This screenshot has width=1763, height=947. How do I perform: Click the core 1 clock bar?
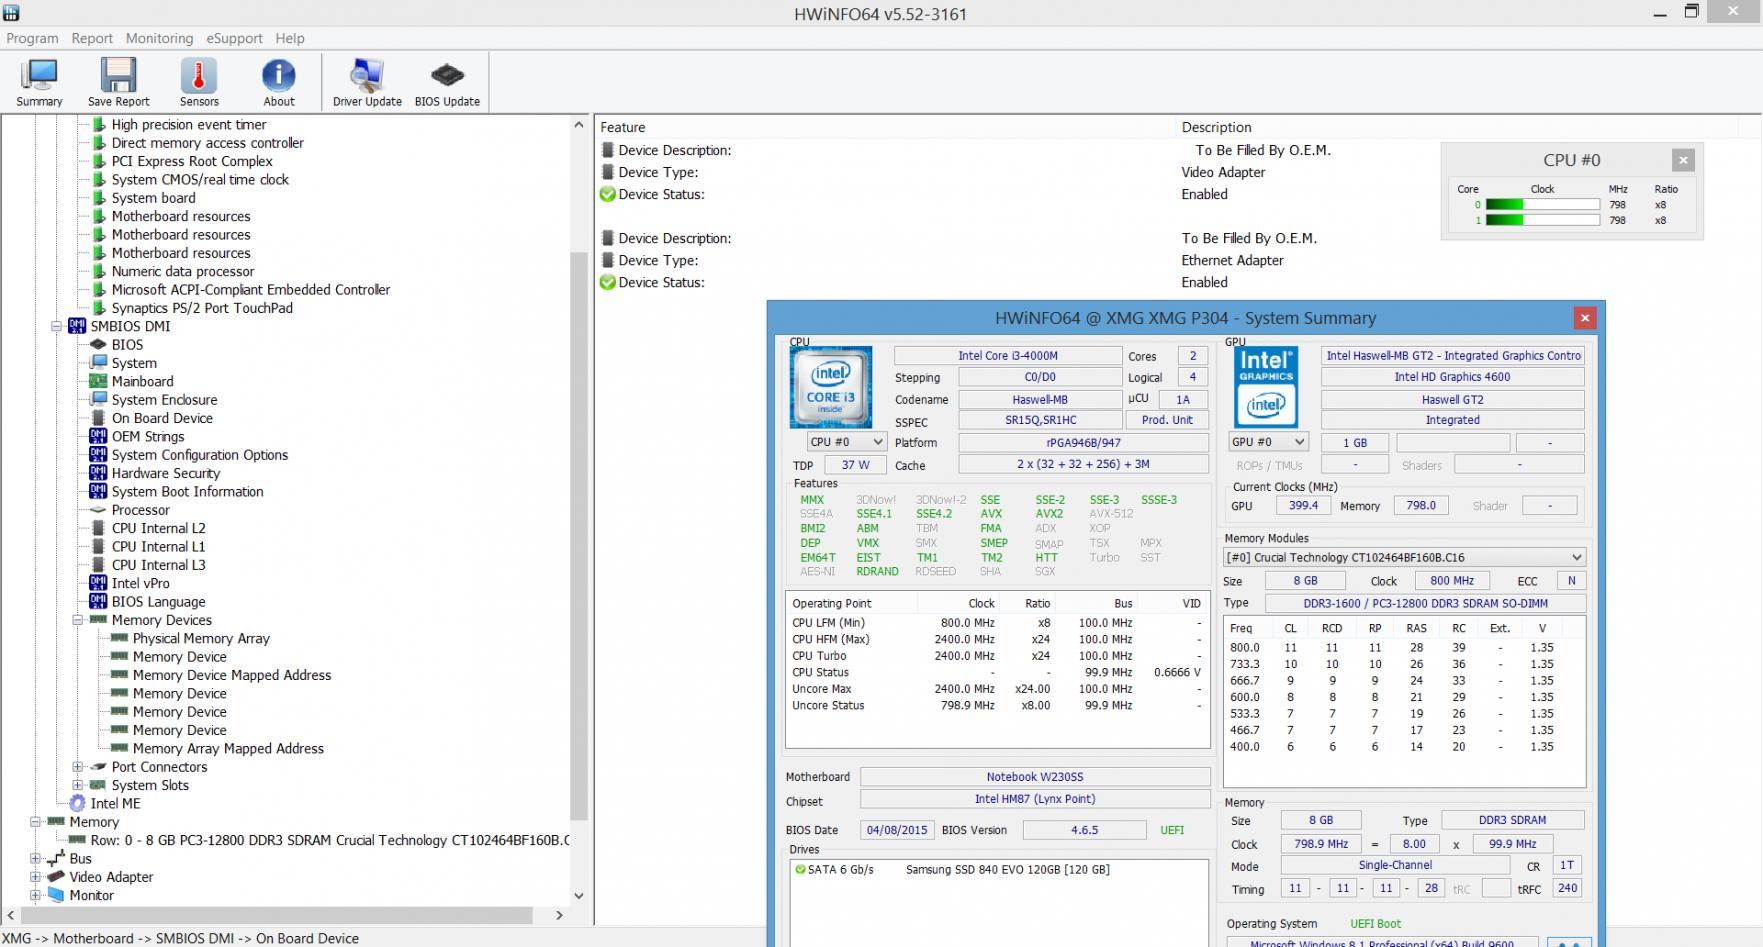point(1543,220)
